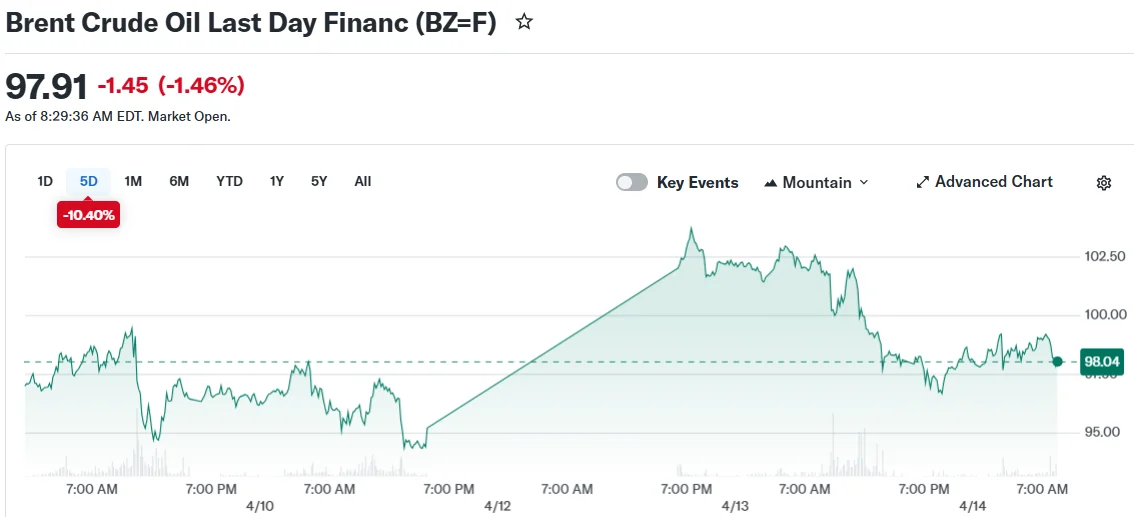Click the green endpoint dot on chart
The height and width of the screenshot is (517, 1134).
coord(1058,361)
